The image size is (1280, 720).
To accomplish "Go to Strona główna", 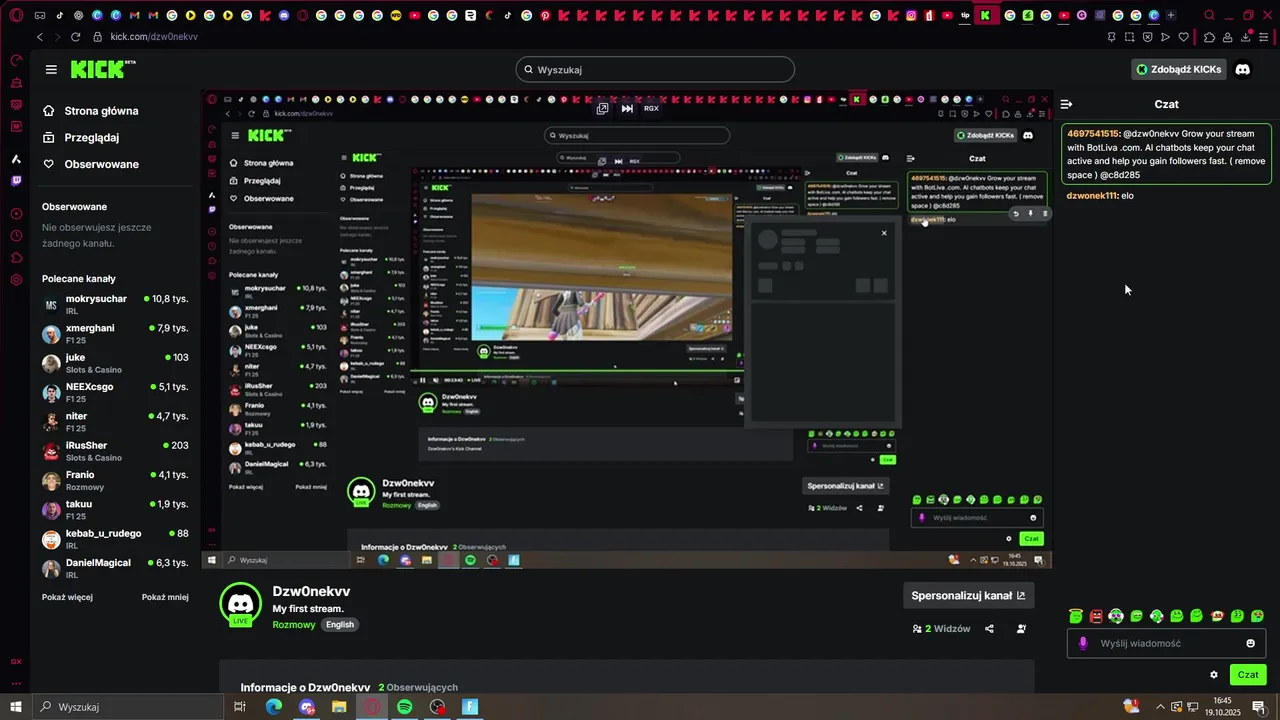I will point(101,111).
